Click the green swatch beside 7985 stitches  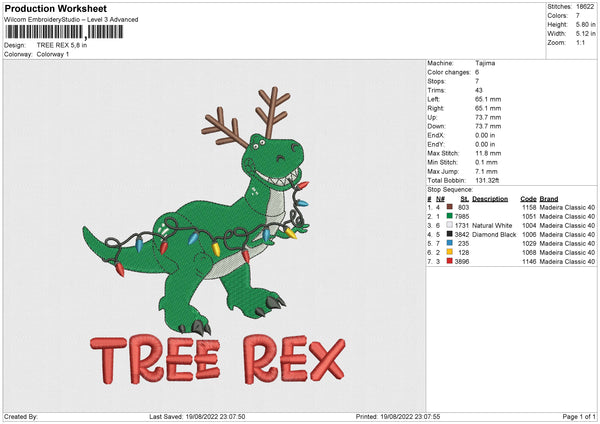pyautogui.click(x=450, y=216)
